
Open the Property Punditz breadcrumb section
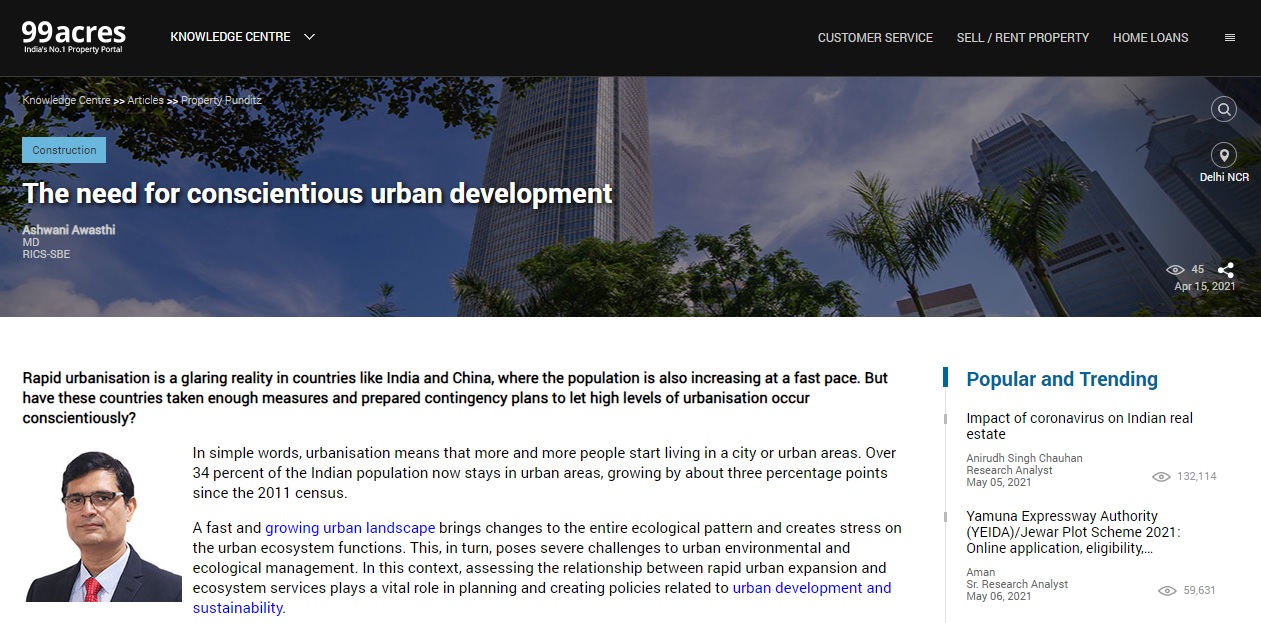click(220, 100)
